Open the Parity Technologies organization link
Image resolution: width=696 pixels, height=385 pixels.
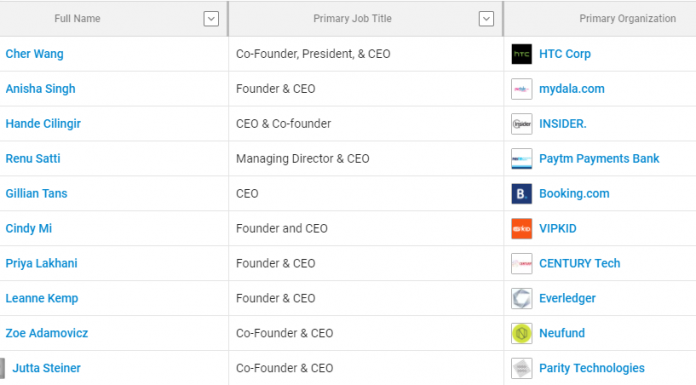click(592, 368)
